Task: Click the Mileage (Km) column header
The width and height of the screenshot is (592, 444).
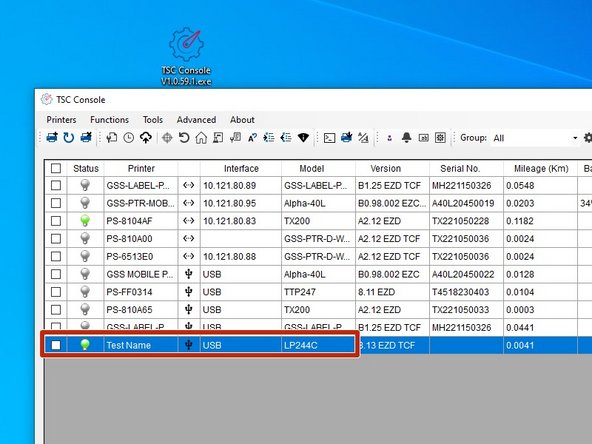Action: tap(541, 168)
